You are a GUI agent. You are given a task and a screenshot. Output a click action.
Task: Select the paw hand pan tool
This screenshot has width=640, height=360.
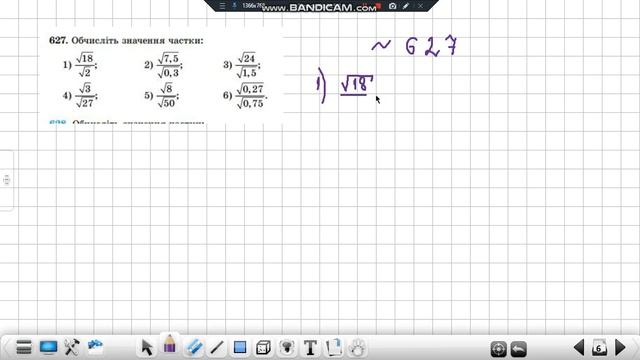[x=357, y=348]
